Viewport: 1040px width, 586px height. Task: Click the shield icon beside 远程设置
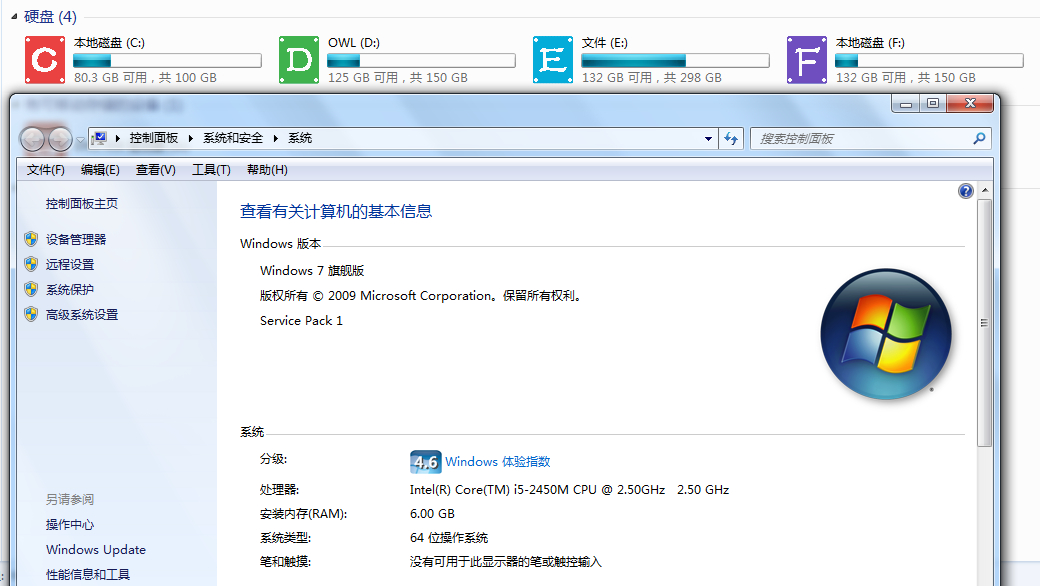pos(31,264)
